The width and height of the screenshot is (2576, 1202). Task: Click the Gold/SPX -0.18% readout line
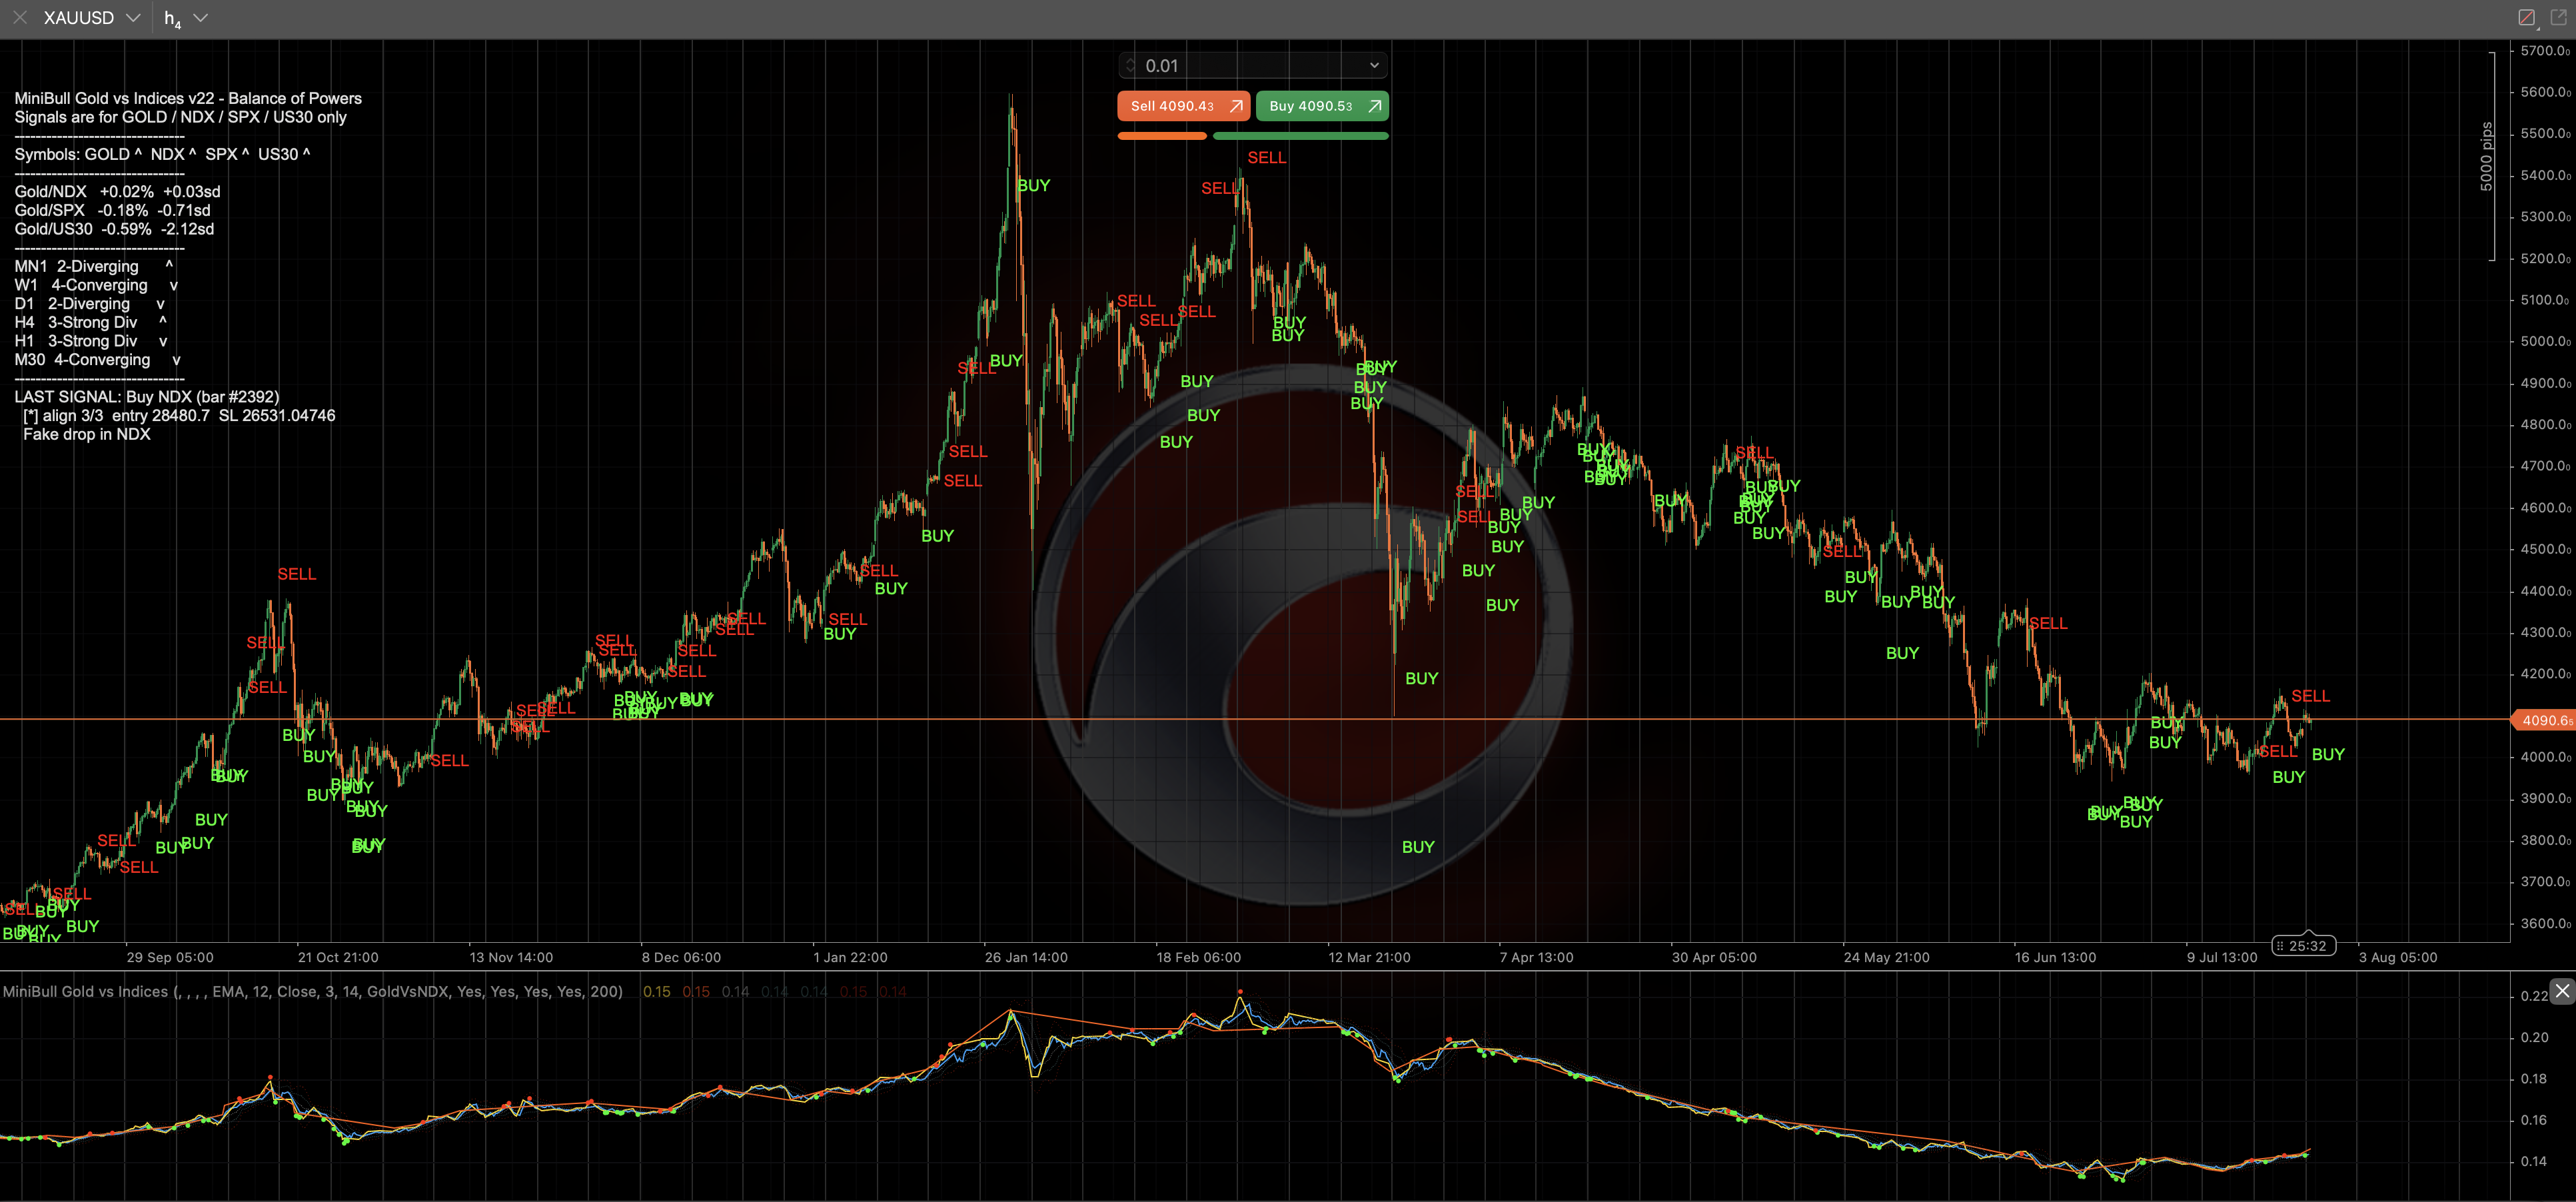pos(112,210)
